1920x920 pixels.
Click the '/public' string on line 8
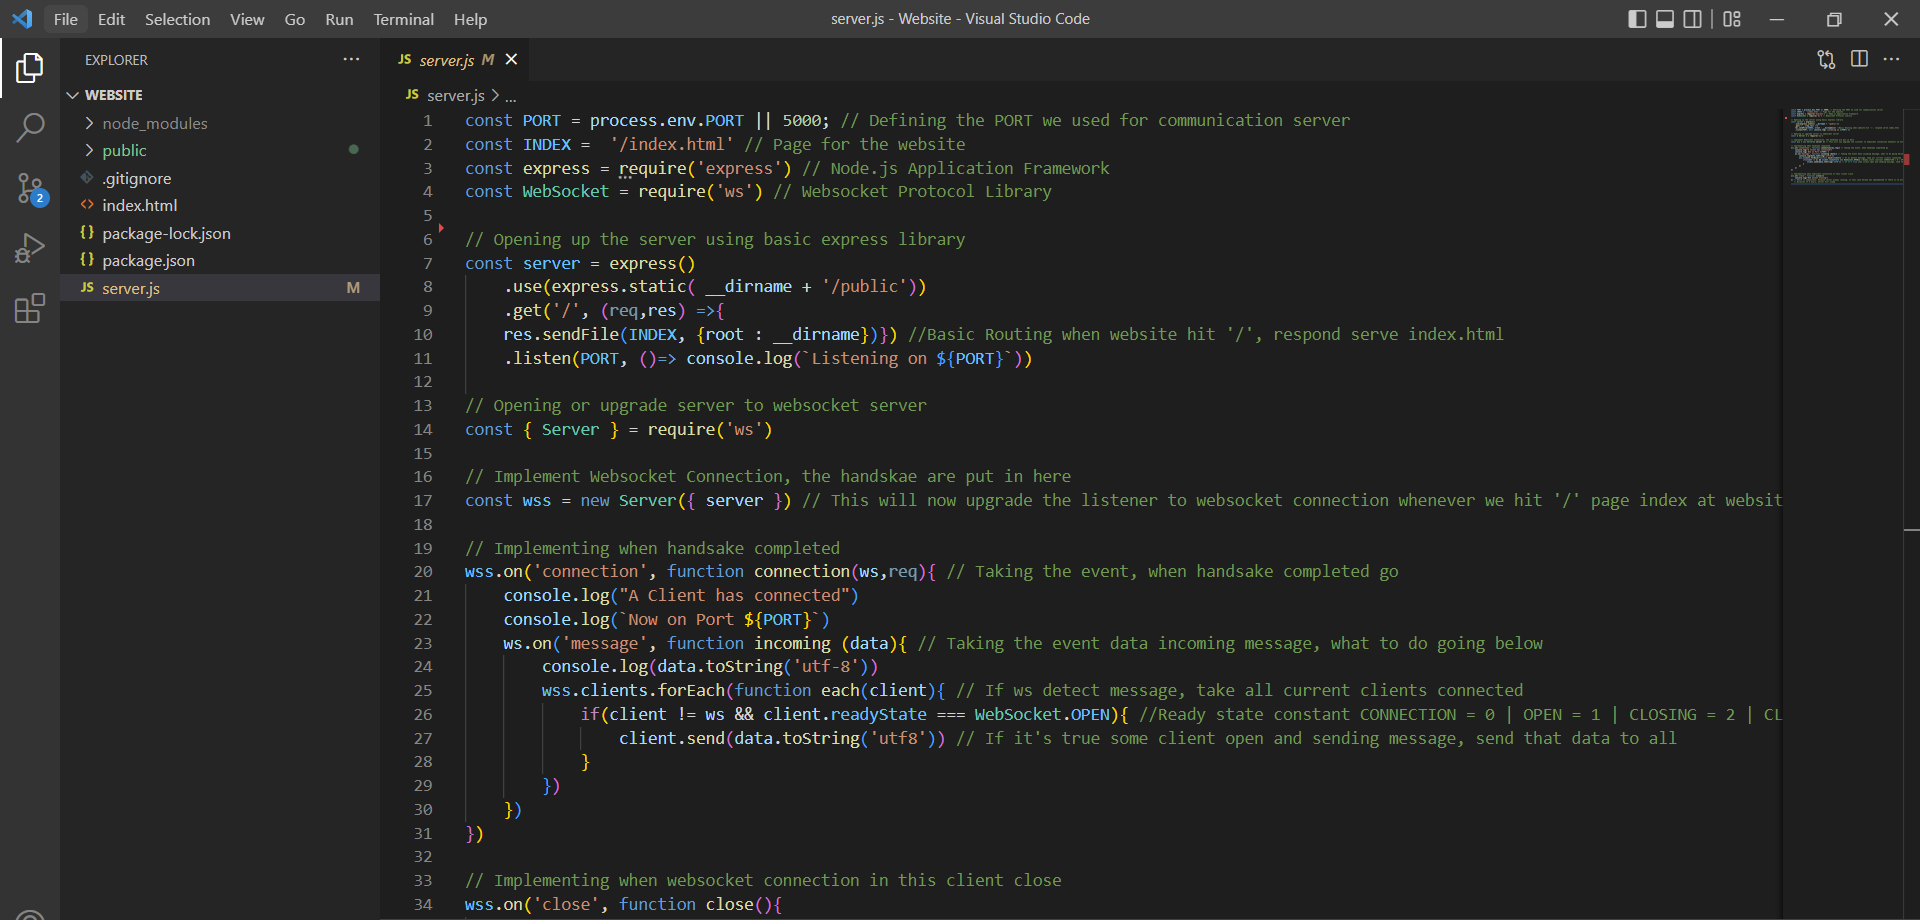865,286
